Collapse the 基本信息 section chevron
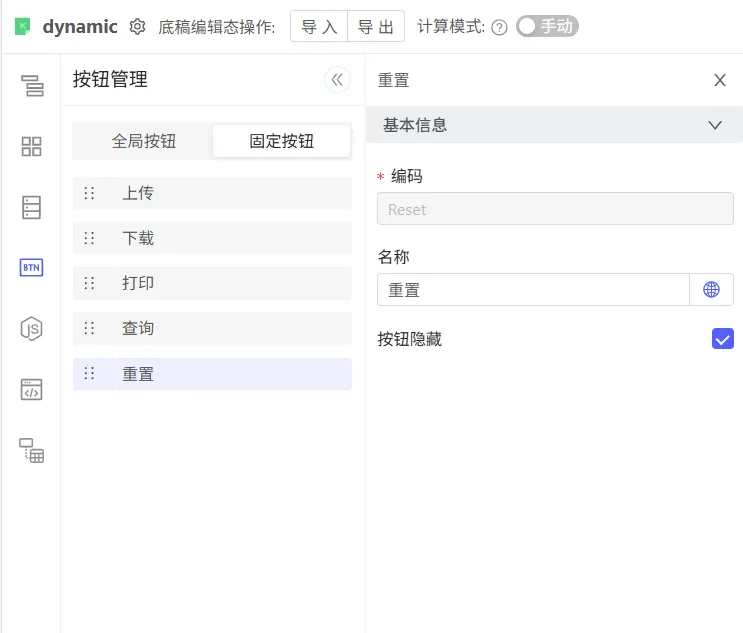Screen dimensions: 743x633 point(715,125)
